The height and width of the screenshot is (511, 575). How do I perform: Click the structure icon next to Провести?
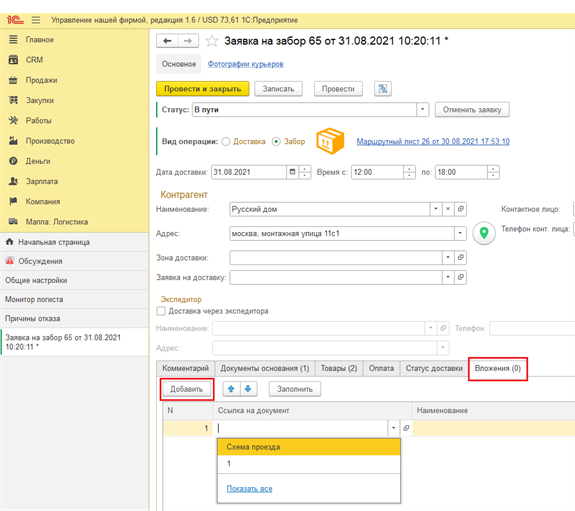[x=382, y=88]
